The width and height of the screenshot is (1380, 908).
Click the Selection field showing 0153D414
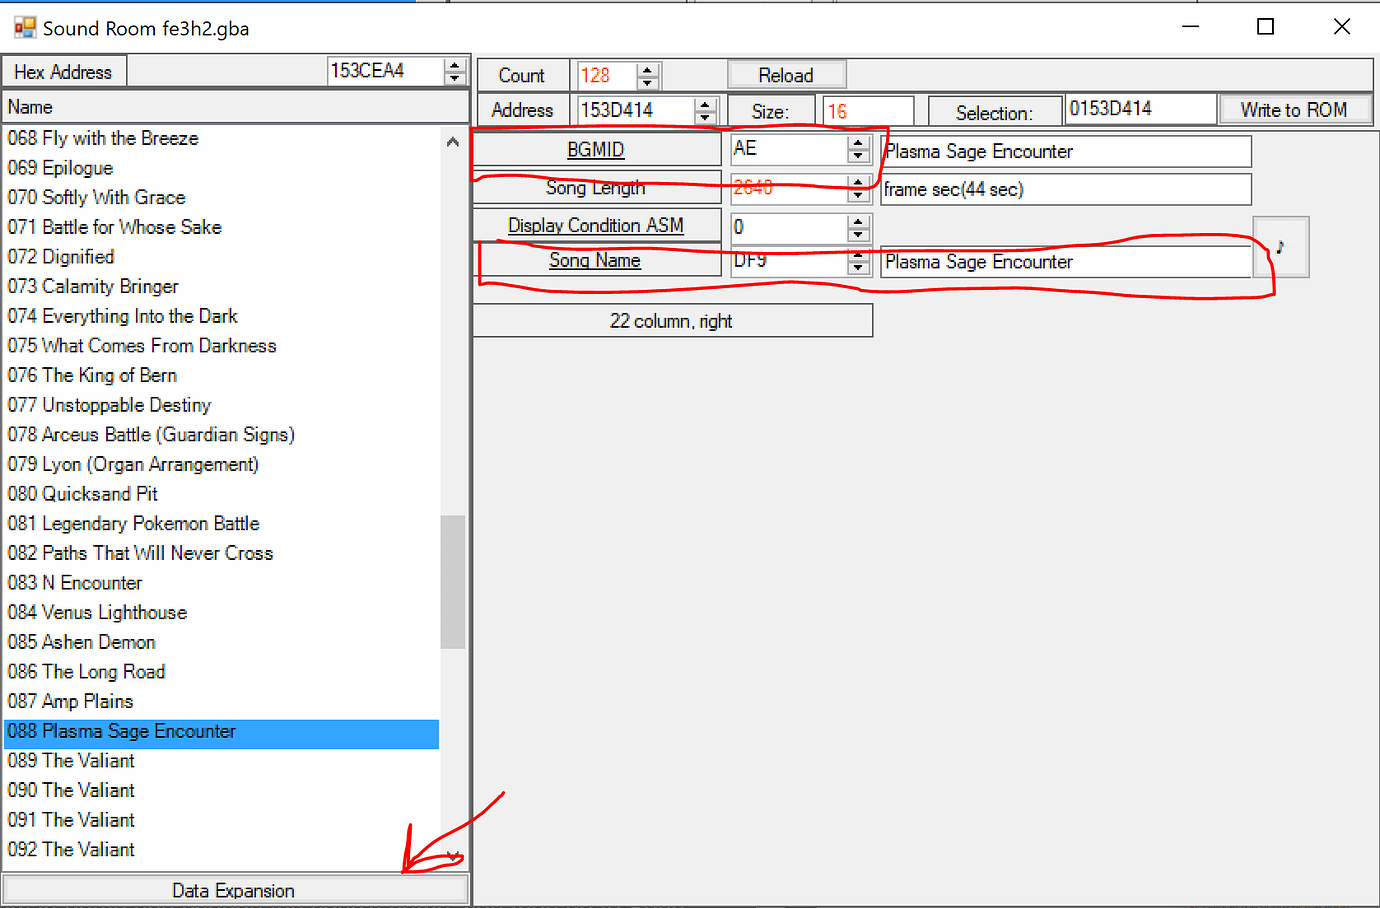pos(1140,108)
